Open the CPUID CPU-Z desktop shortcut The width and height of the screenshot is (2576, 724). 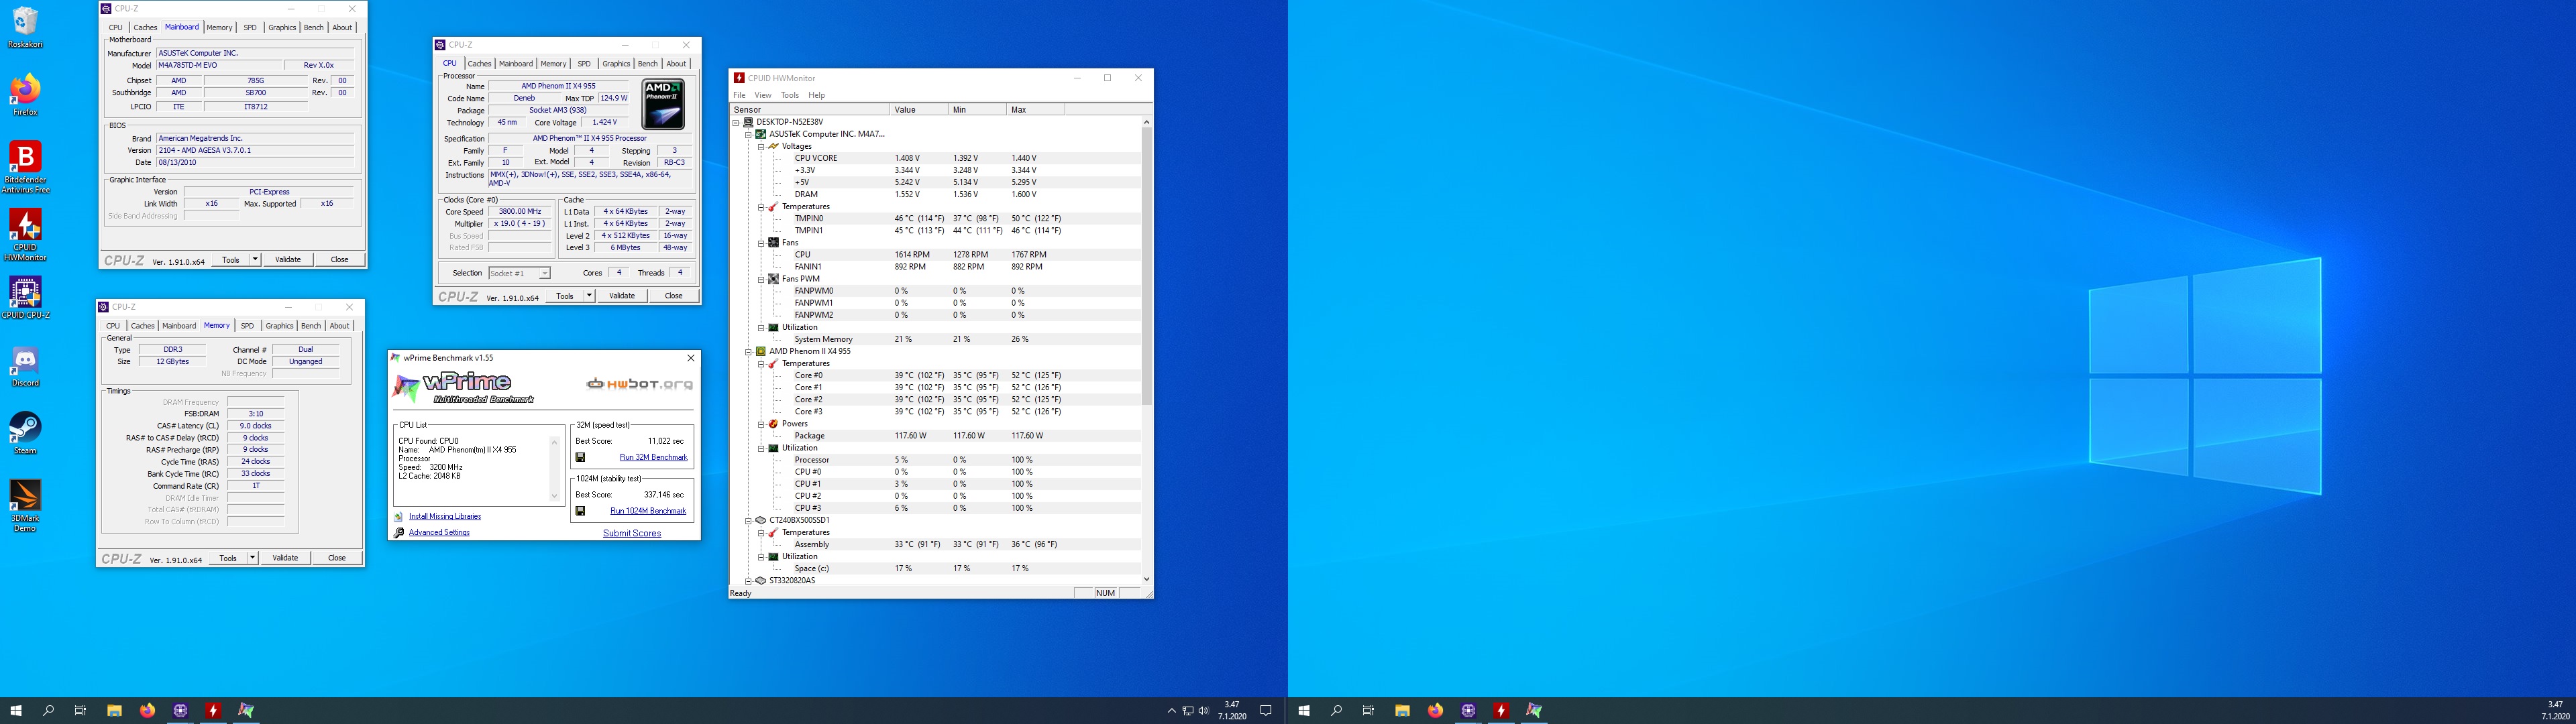[x=25, y=298]
